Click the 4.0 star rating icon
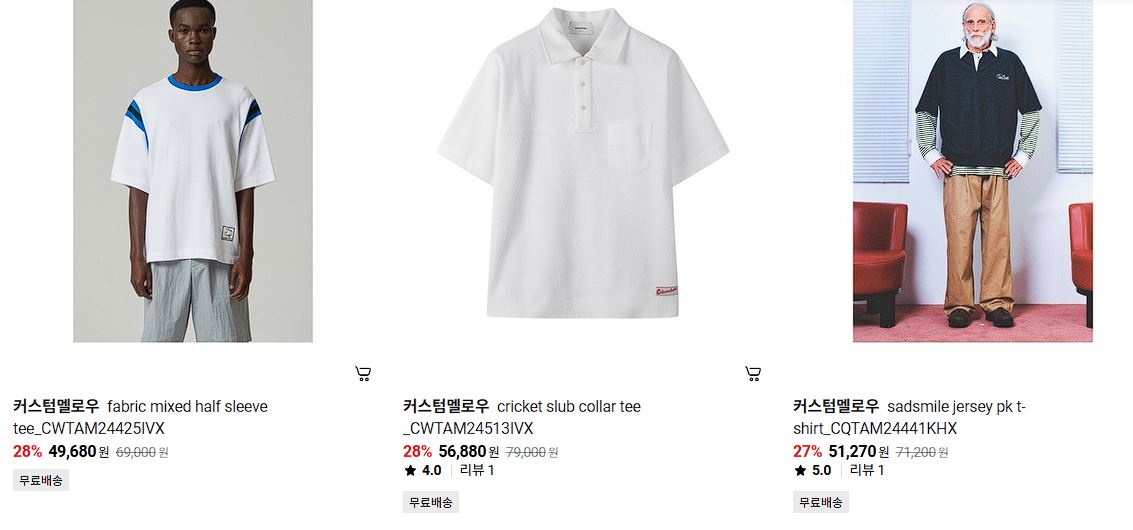The width and height of the screenshot is (1133, 530). [410, 471]
